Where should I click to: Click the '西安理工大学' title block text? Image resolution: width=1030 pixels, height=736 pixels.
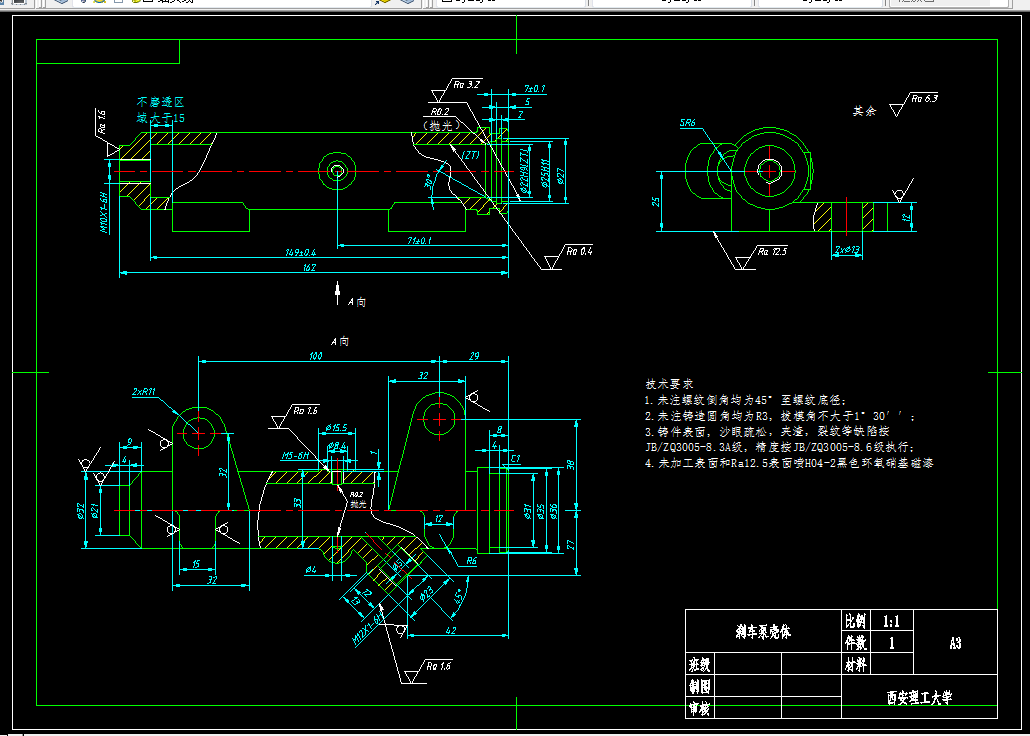[x=919, y=698]
